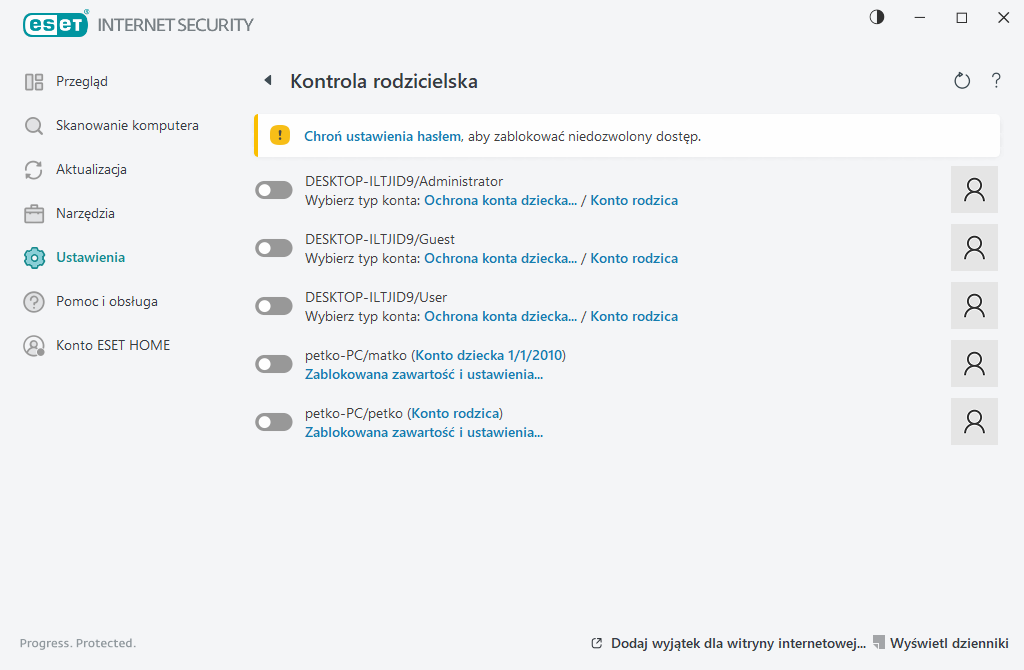Viewport: 1024px width, 670px height.
Task: Toggle dark mode in the title bar
Action: (x=876, y=17)
